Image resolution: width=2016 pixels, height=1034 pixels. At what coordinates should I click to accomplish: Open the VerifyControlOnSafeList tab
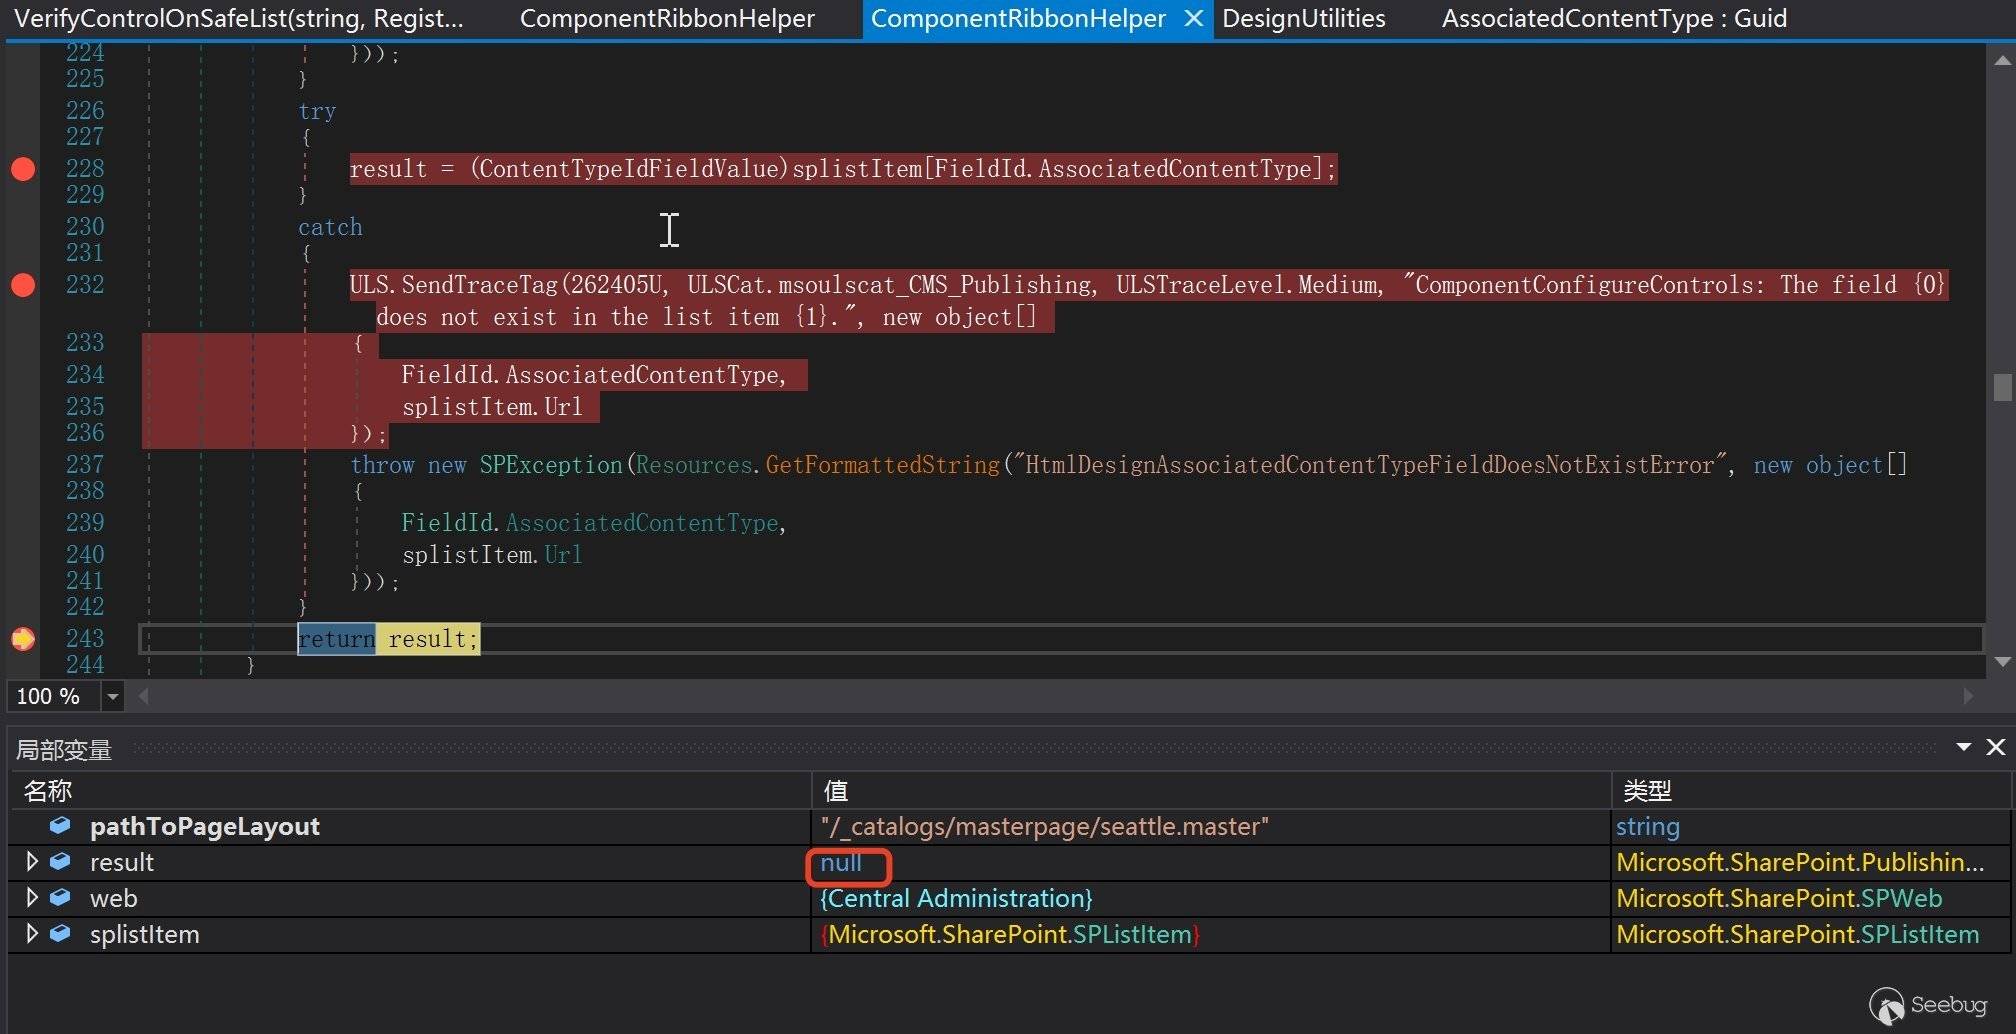[239, 19]
